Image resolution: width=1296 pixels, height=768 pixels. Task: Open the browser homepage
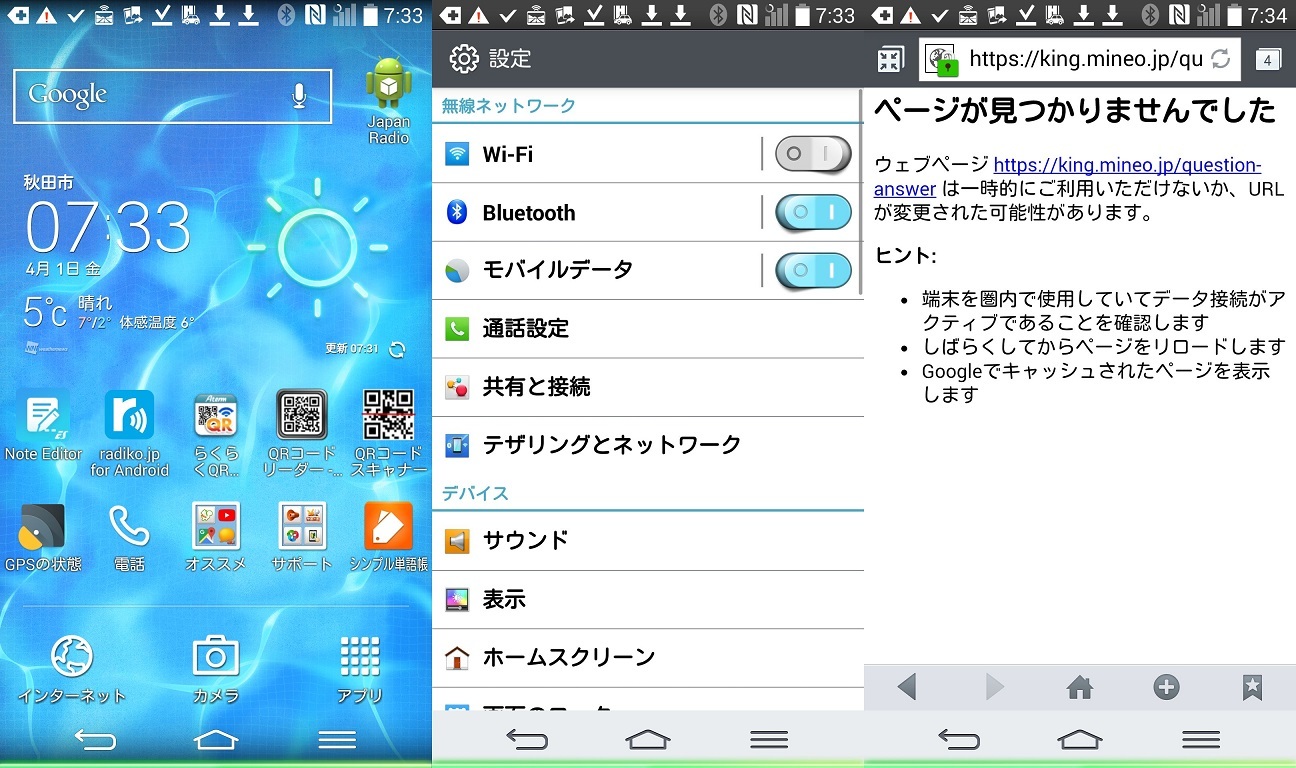click(x=1080, y=687)
